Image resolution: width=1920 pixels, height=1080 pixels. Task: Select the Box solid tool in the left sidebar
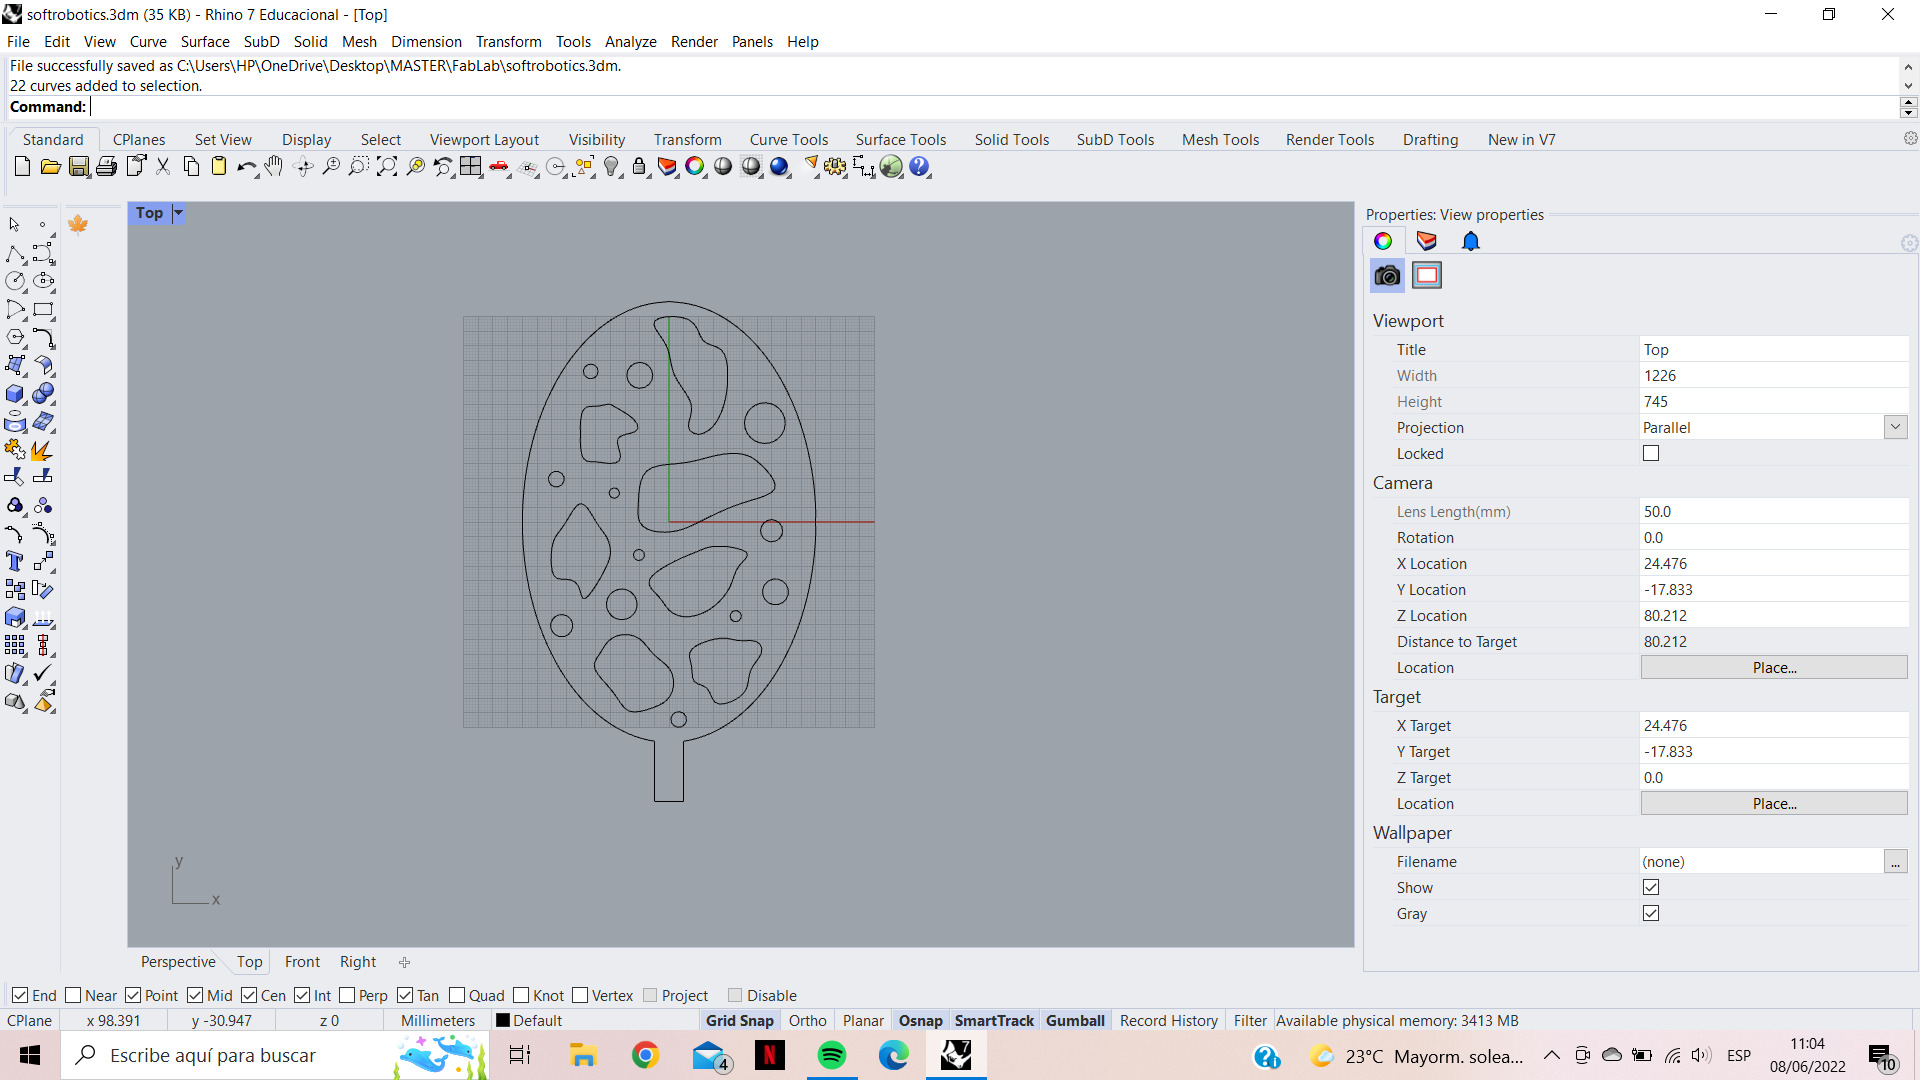[15, 394]
